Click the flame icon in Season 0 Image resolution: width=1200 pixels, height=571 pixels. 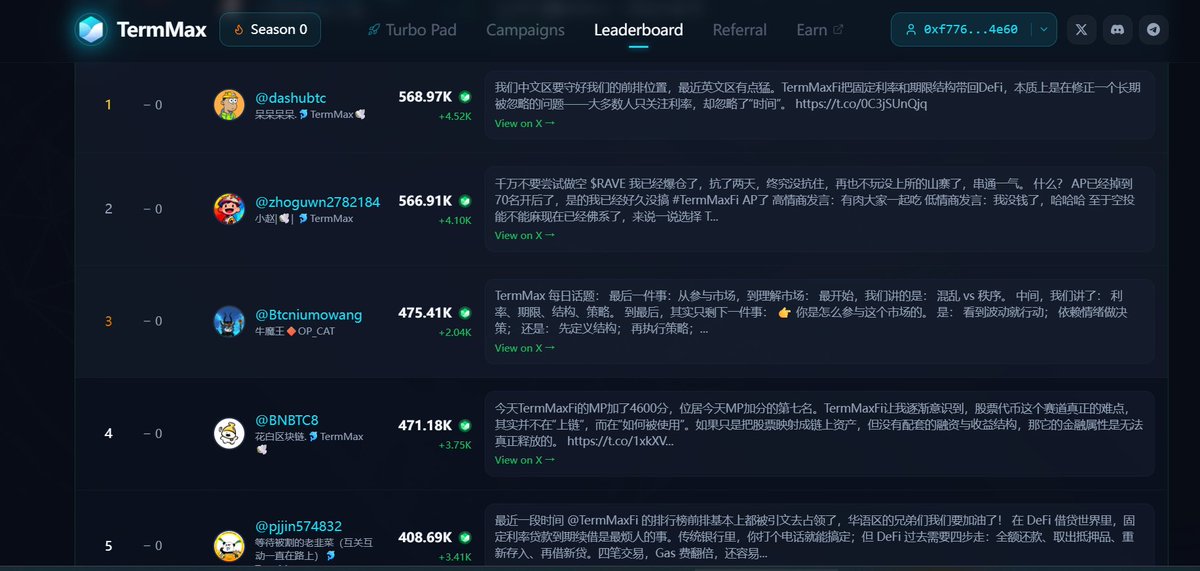[x=238, y=29]
